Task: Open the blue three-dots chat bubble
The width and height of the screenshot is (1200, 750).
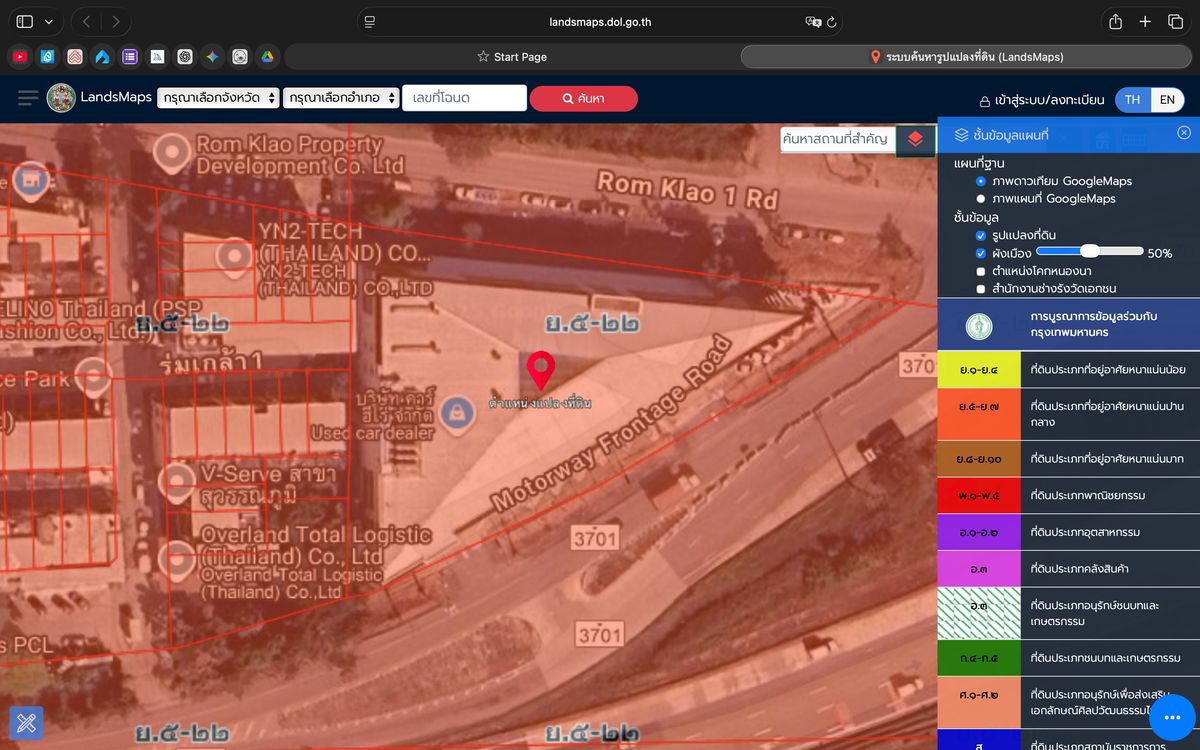Action: (x=1172, y=718)
